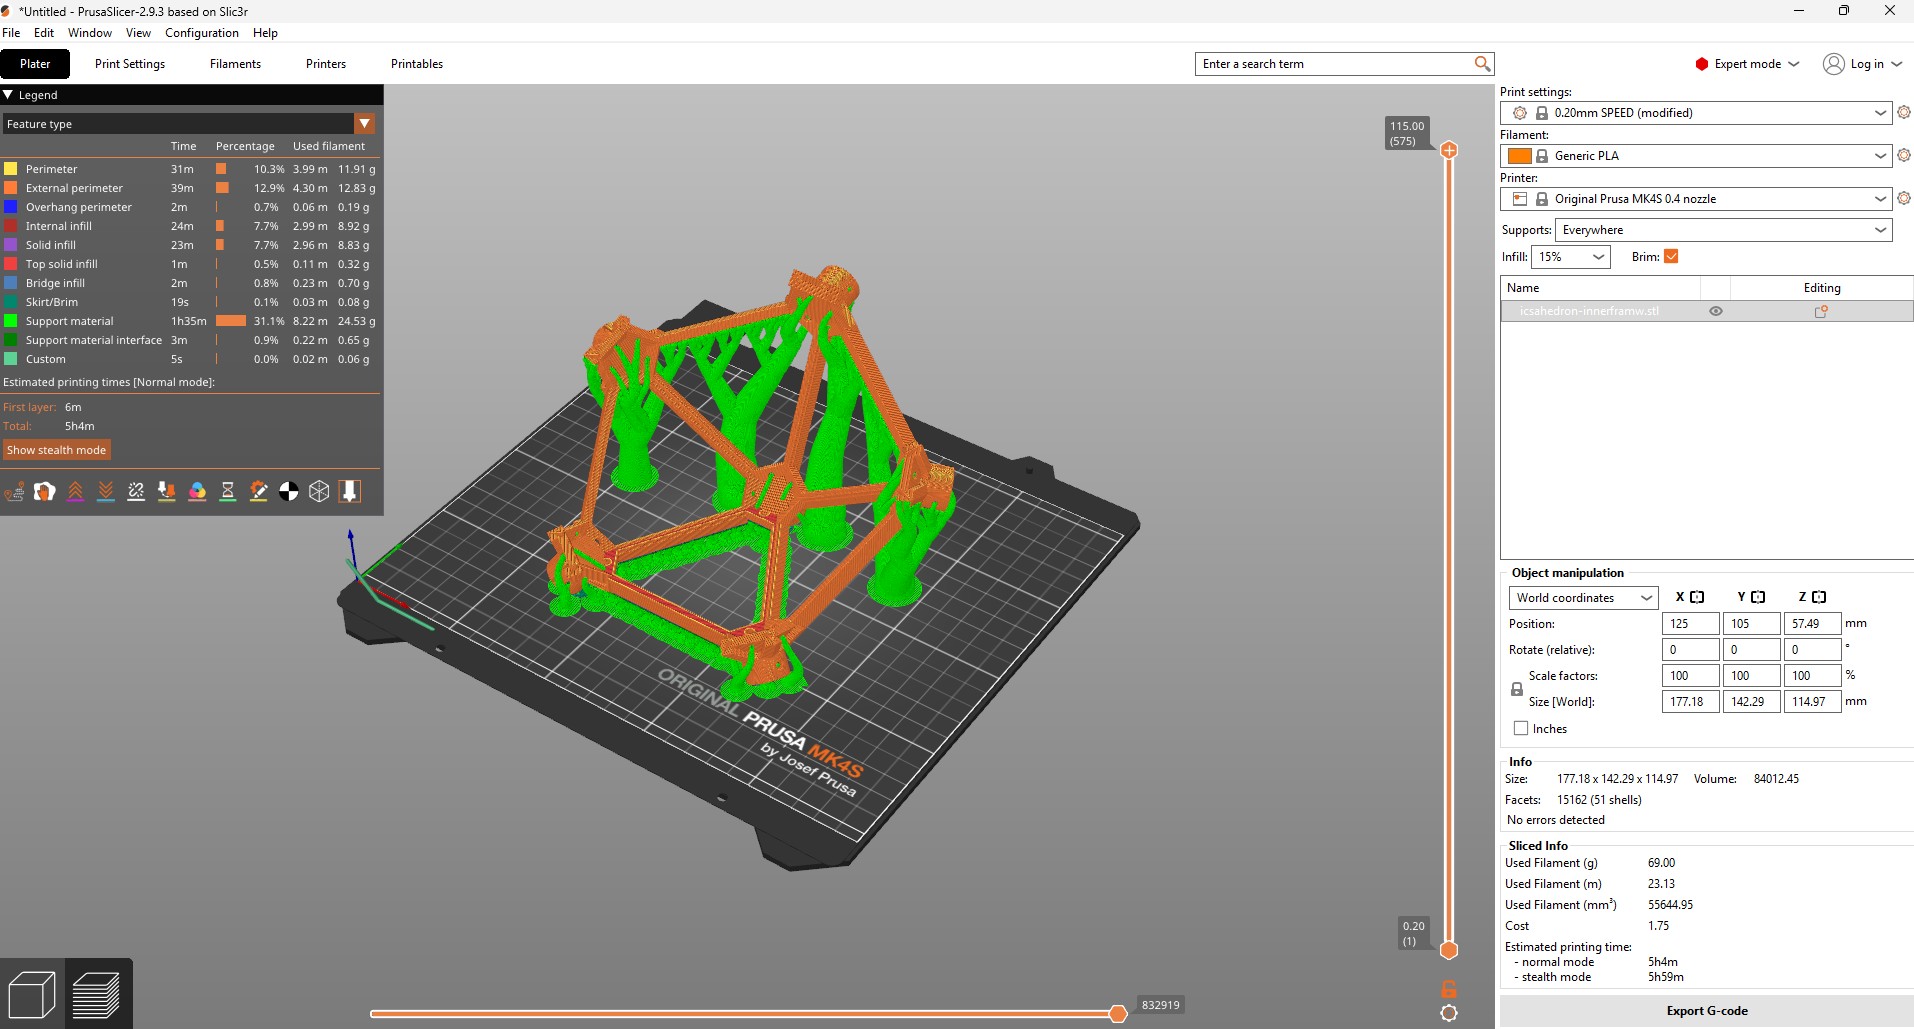Switch to sliced layers preview view
The width and height of the screenshot is (1914, 1029).
pyautogui.click(x=97, y=995)
